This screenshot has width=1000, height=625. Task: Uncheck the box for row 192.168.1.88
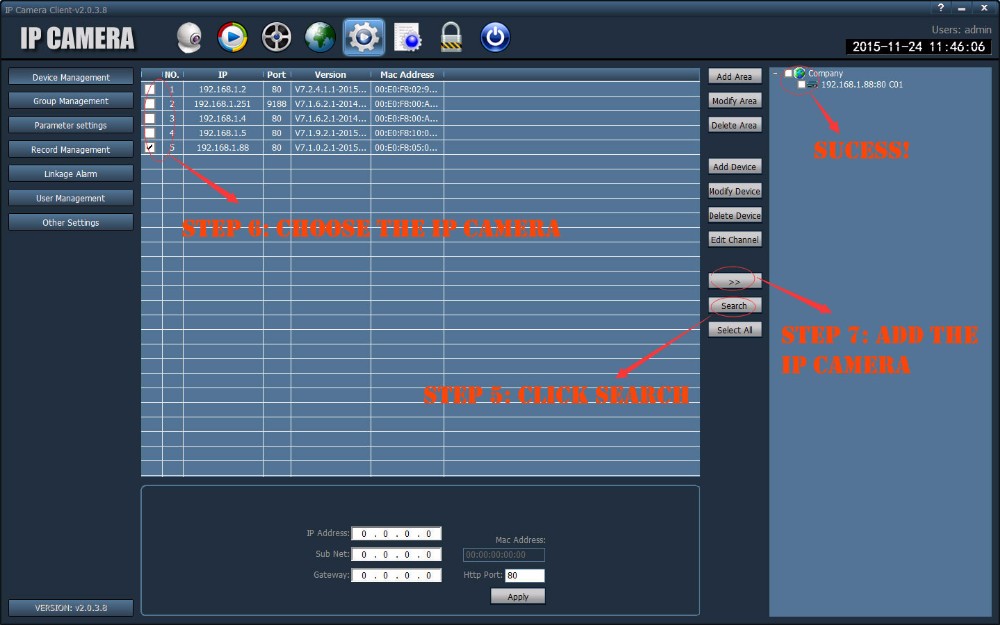coord(150,147)
